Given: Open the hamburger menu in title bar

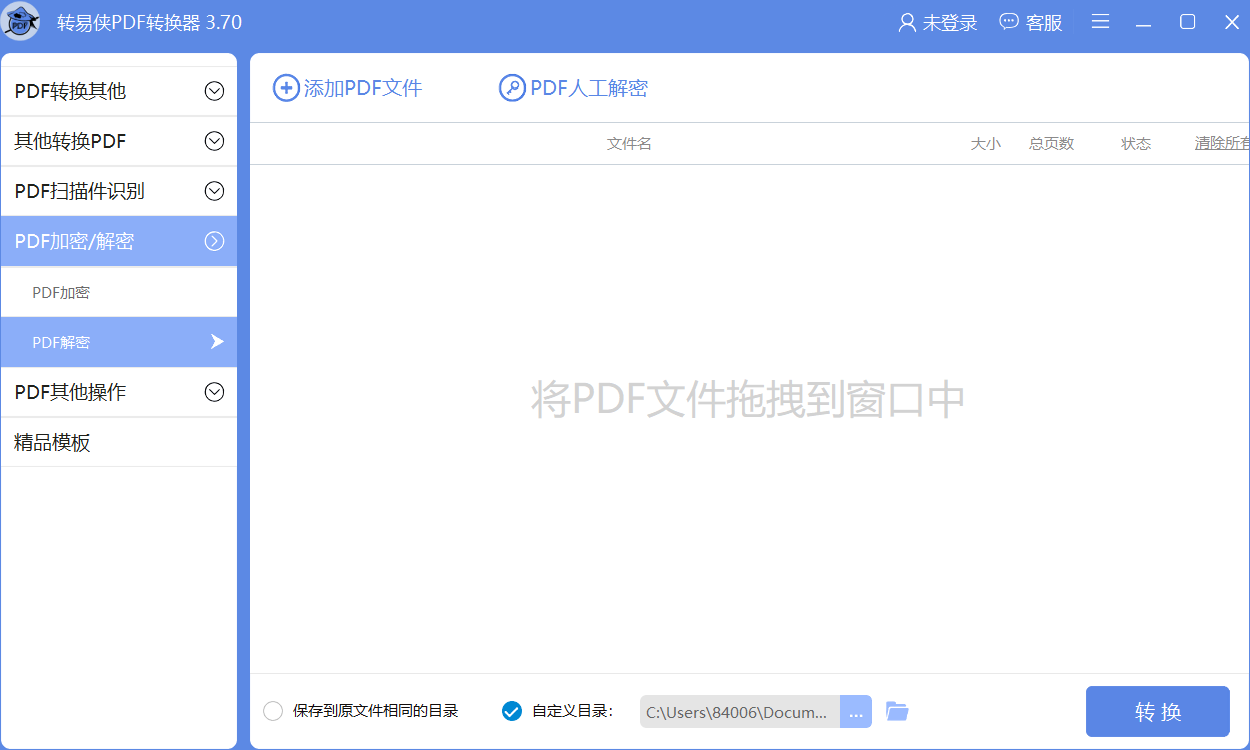Looking at the screenshot, I should (x=1100, y=22).
